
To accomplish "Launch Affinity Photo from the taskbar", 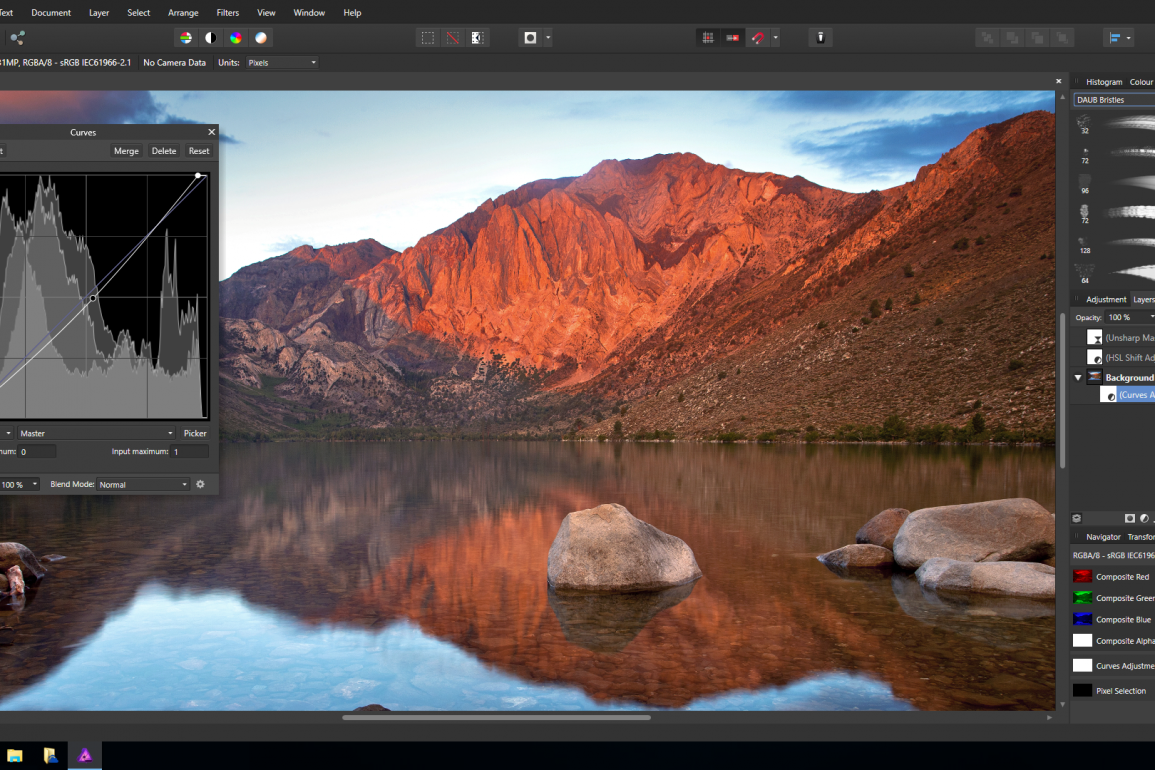I will (84, 756).
